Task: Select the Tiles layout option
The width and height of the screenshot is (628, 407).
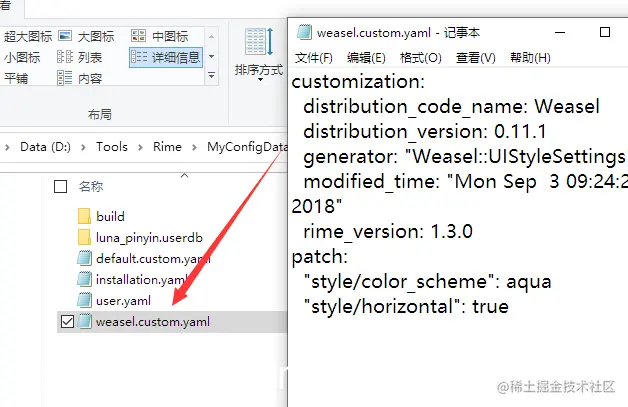Action: coord(16,78)
